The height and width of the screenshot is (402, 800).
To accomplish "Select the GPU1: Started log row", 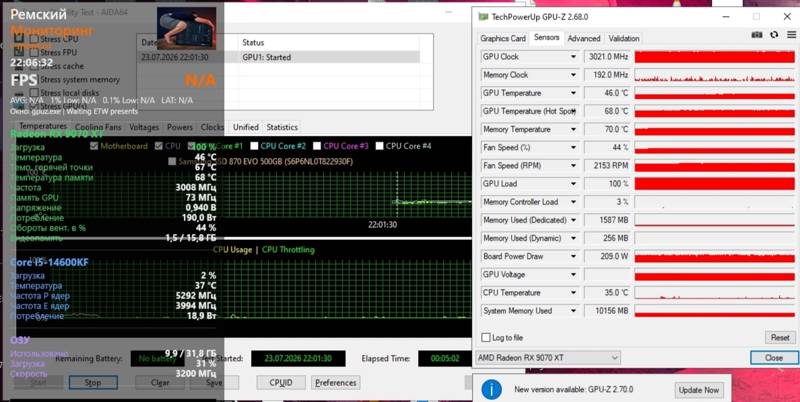I will pos(278,57).
